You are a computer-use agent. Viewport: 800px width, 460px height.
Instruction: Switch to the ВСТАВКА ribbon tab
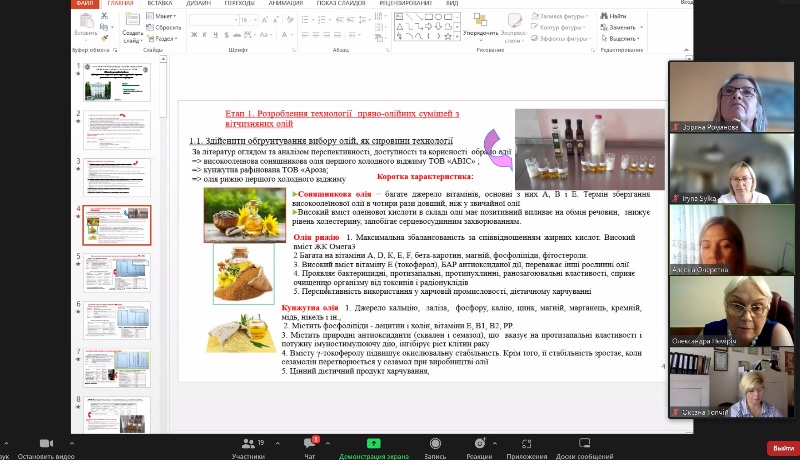coord(160,4)
